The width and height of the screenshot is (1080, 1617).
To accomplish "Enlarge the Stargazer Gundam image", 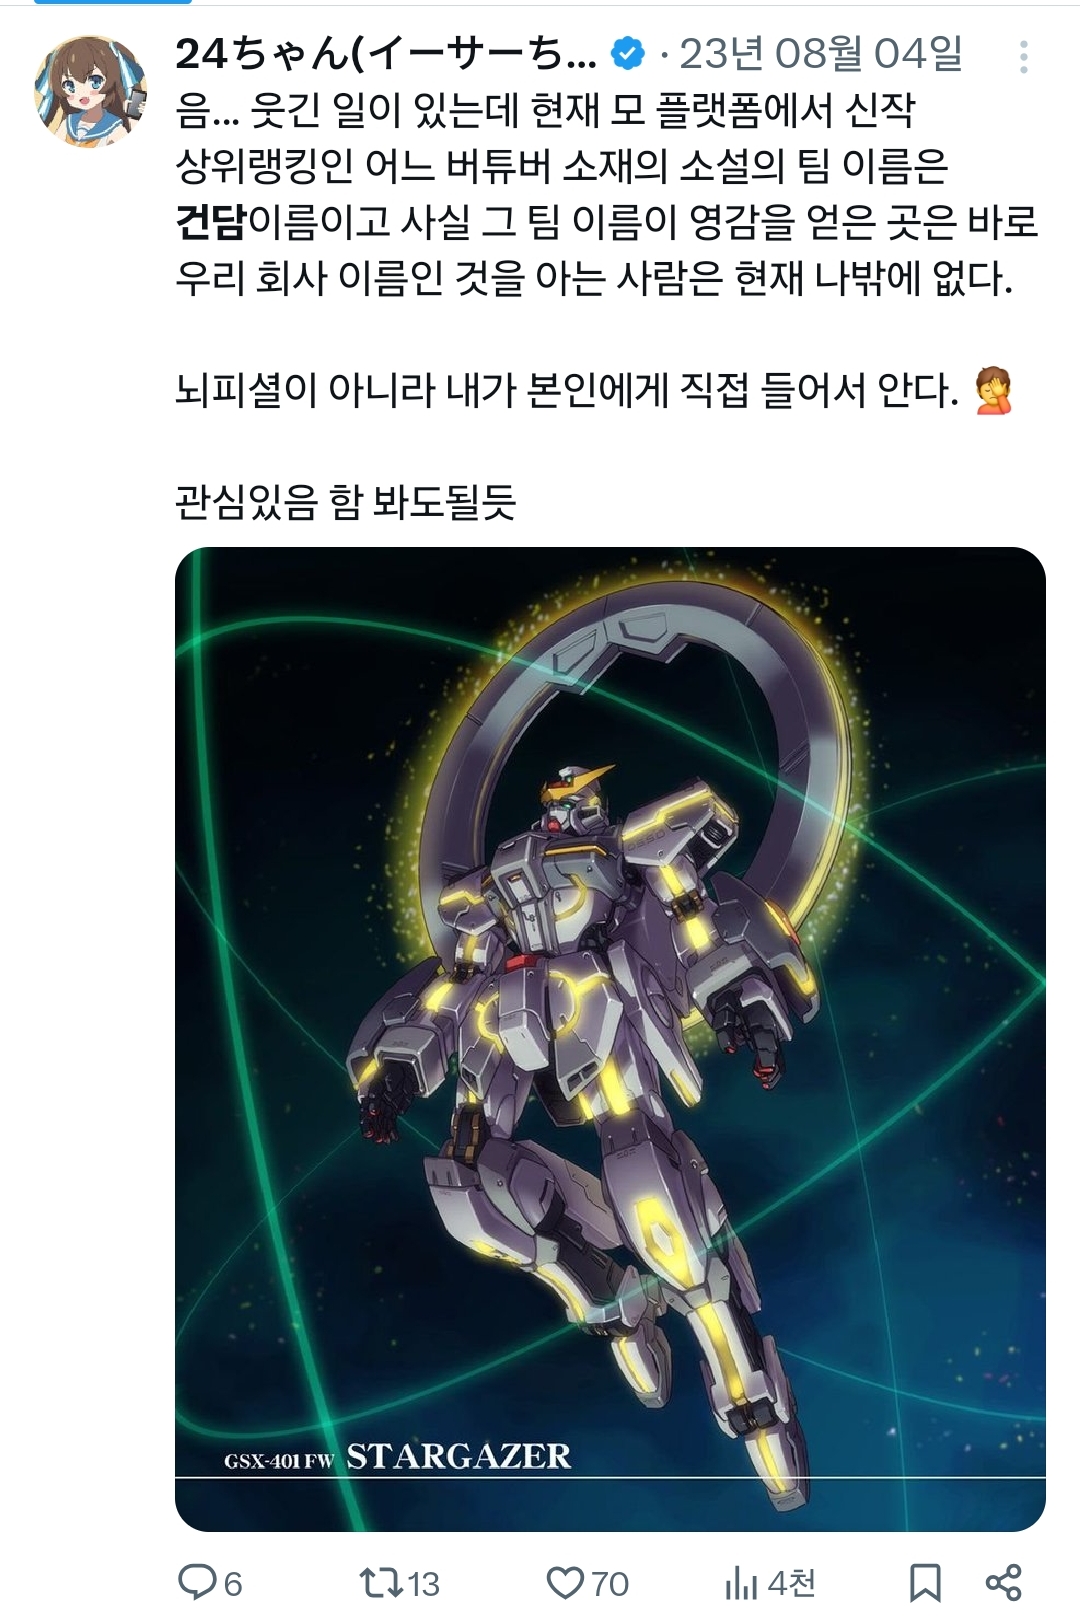I will 610,1039.
